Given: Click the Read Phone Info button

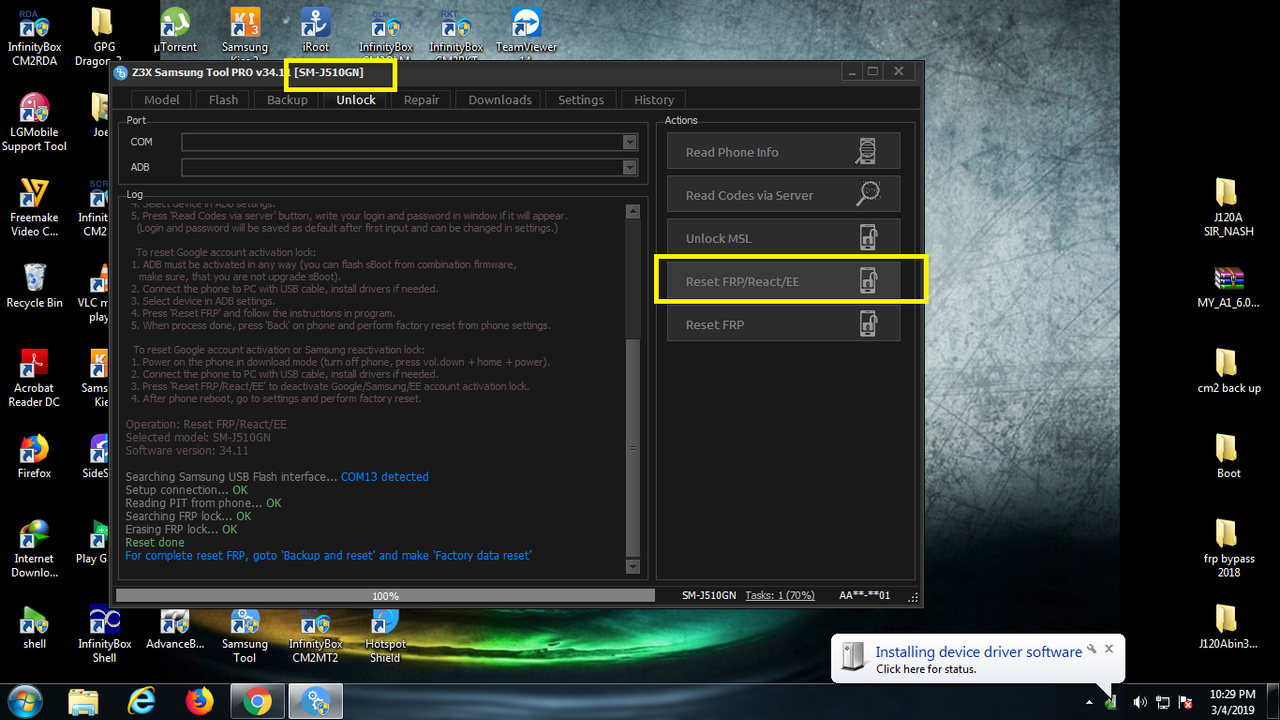Looking at the screenshot, I should click(784, 152).
